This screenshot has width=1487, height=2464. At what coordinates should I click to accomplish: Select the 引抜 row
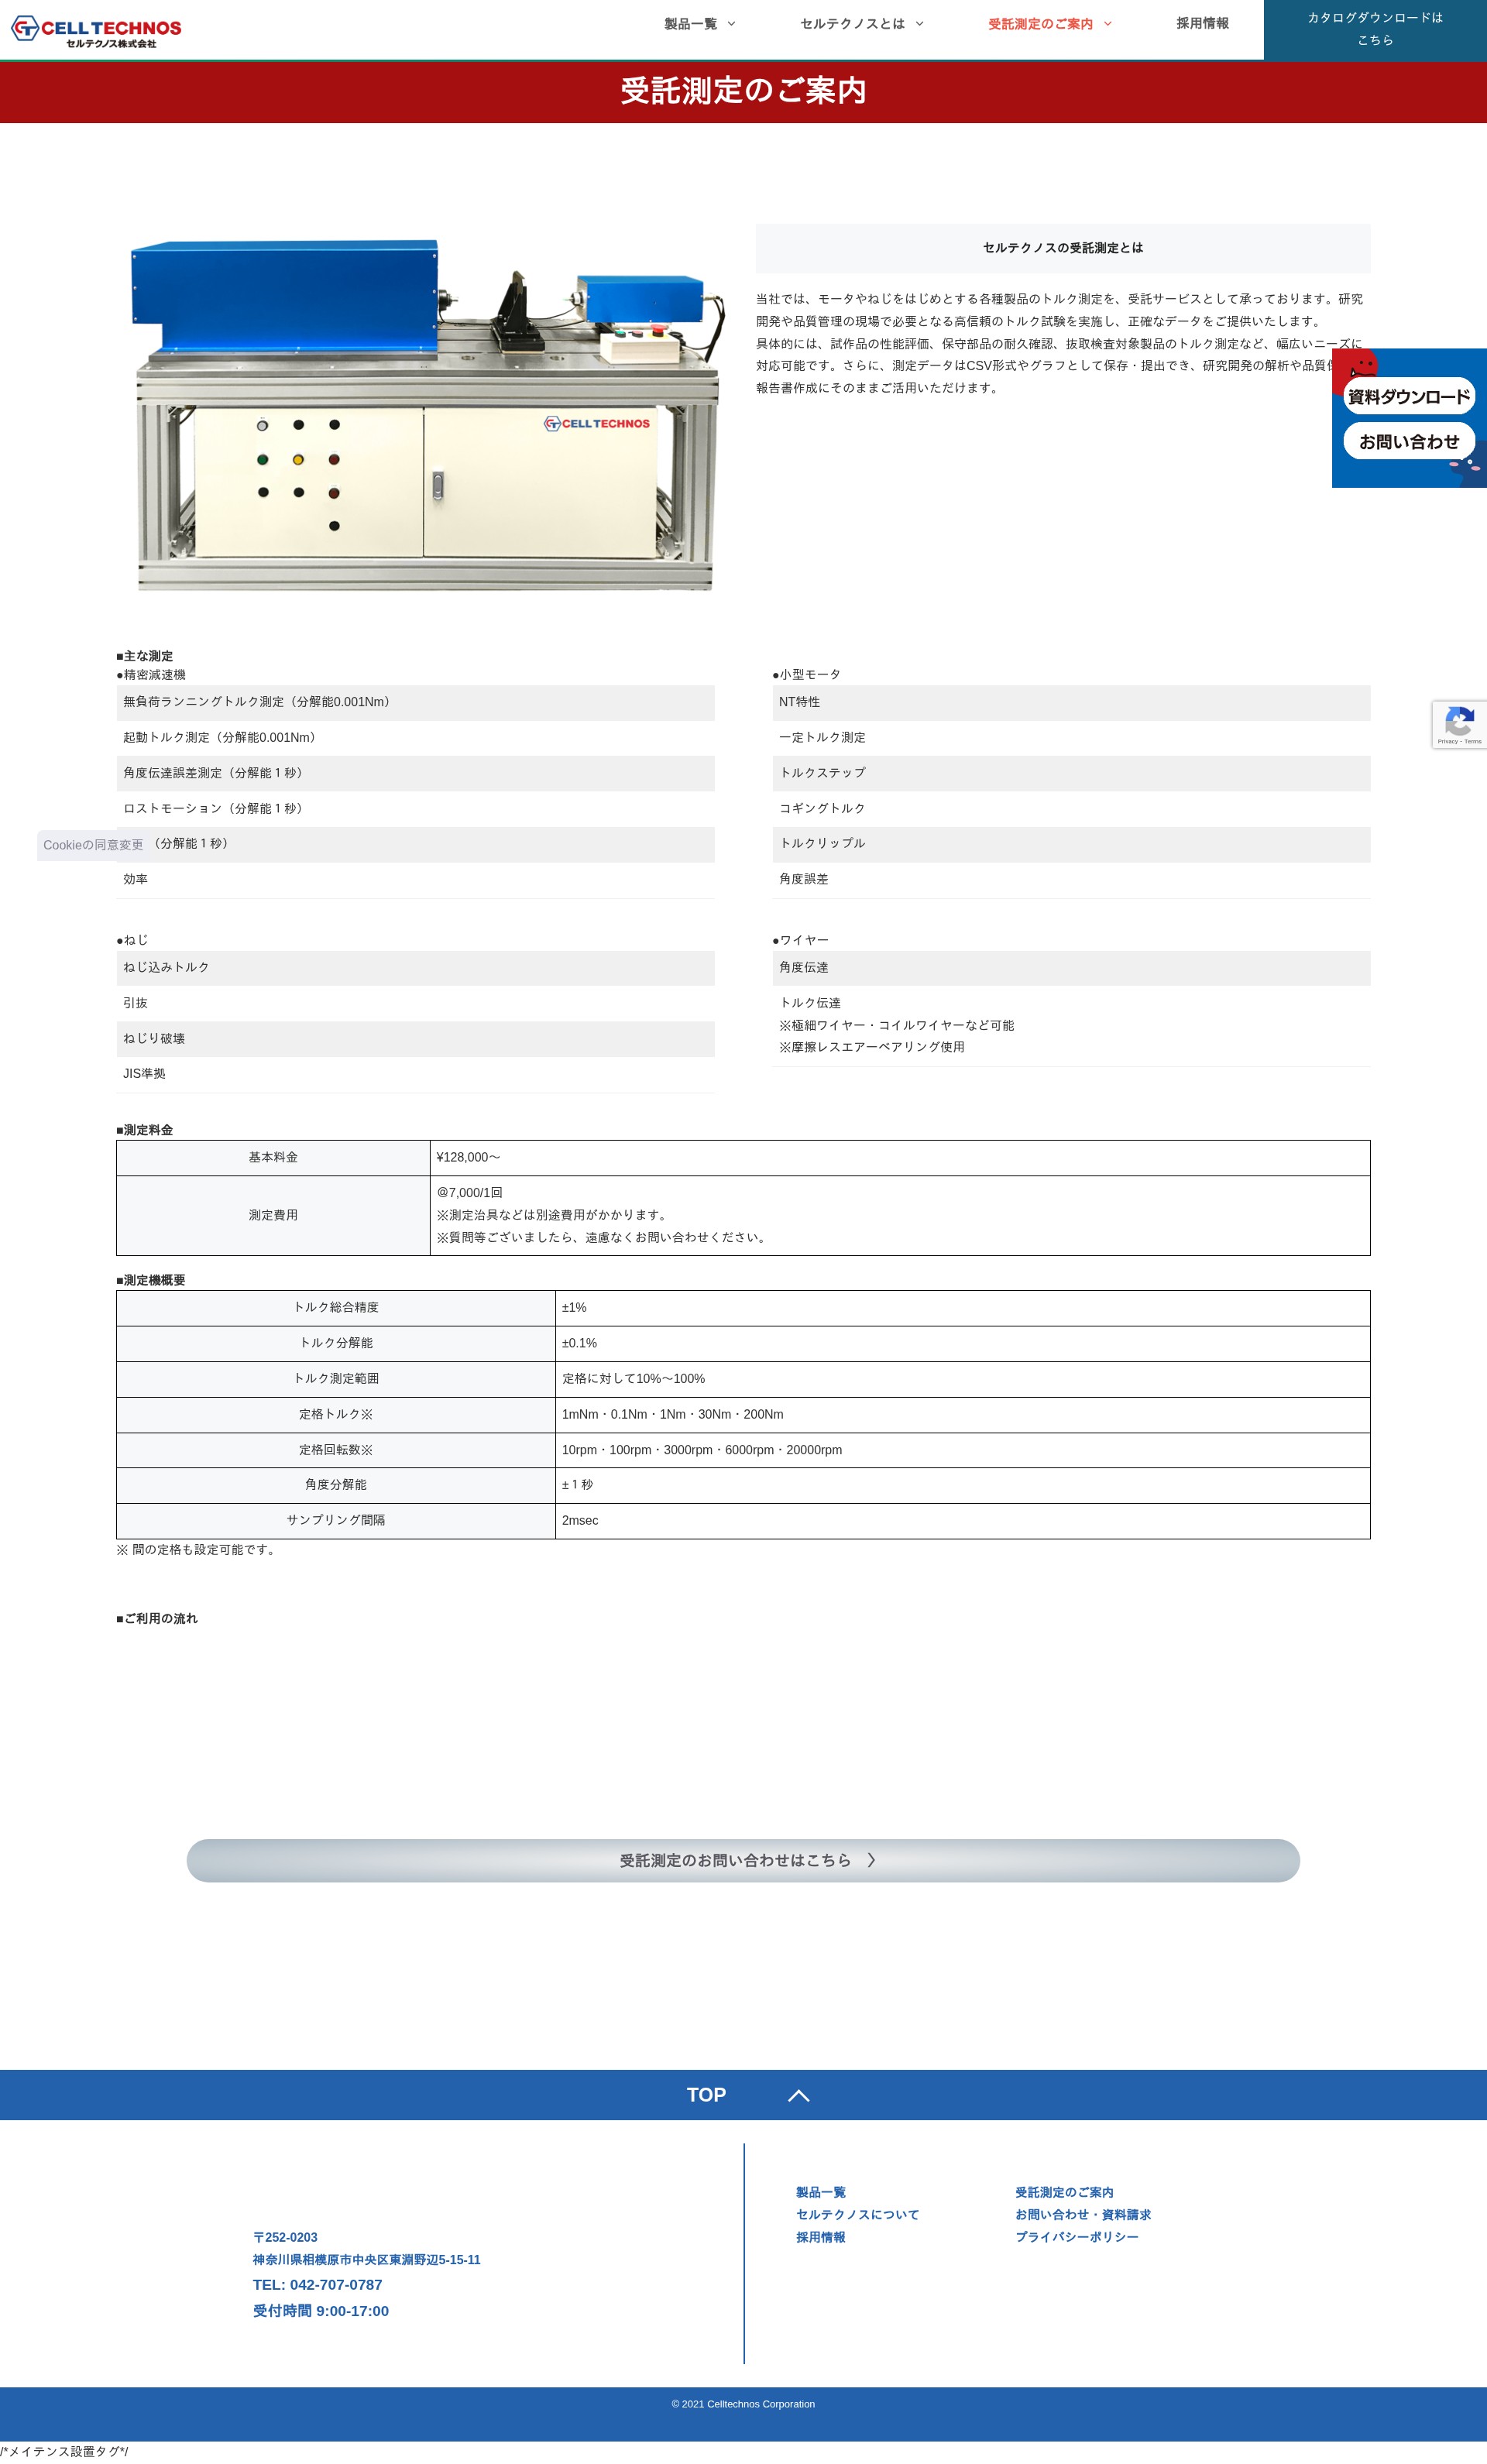(x=415, y=1003)
